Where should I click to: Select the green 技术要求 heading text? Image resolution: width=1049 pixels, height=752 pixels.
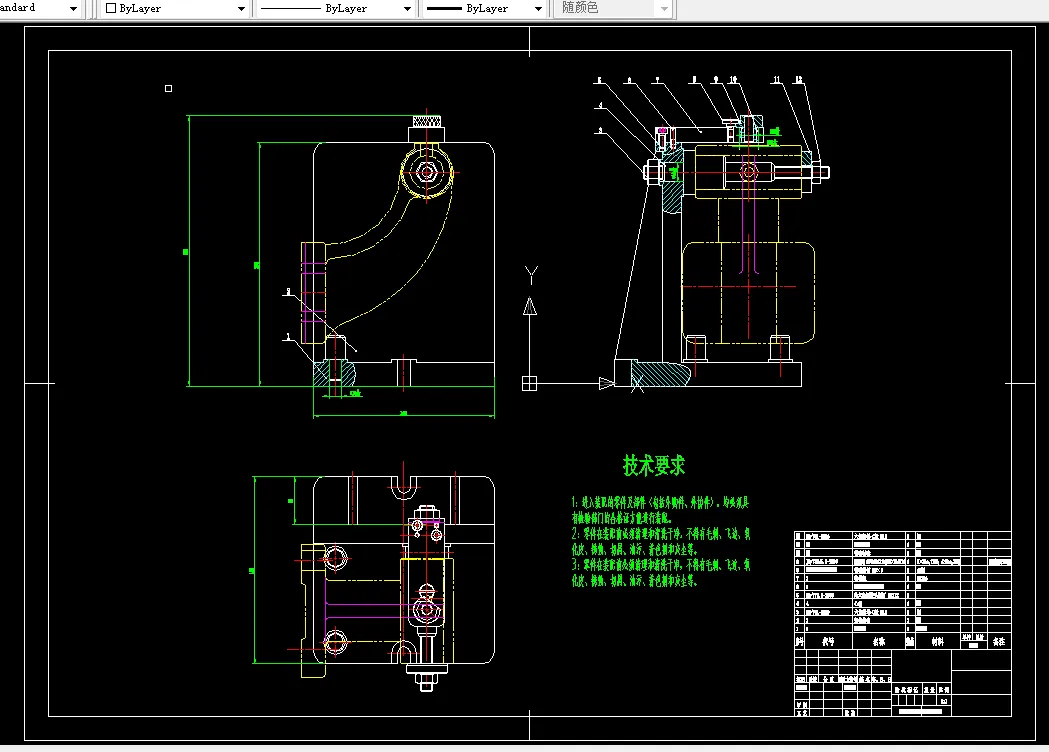click(x=654, y=465)
